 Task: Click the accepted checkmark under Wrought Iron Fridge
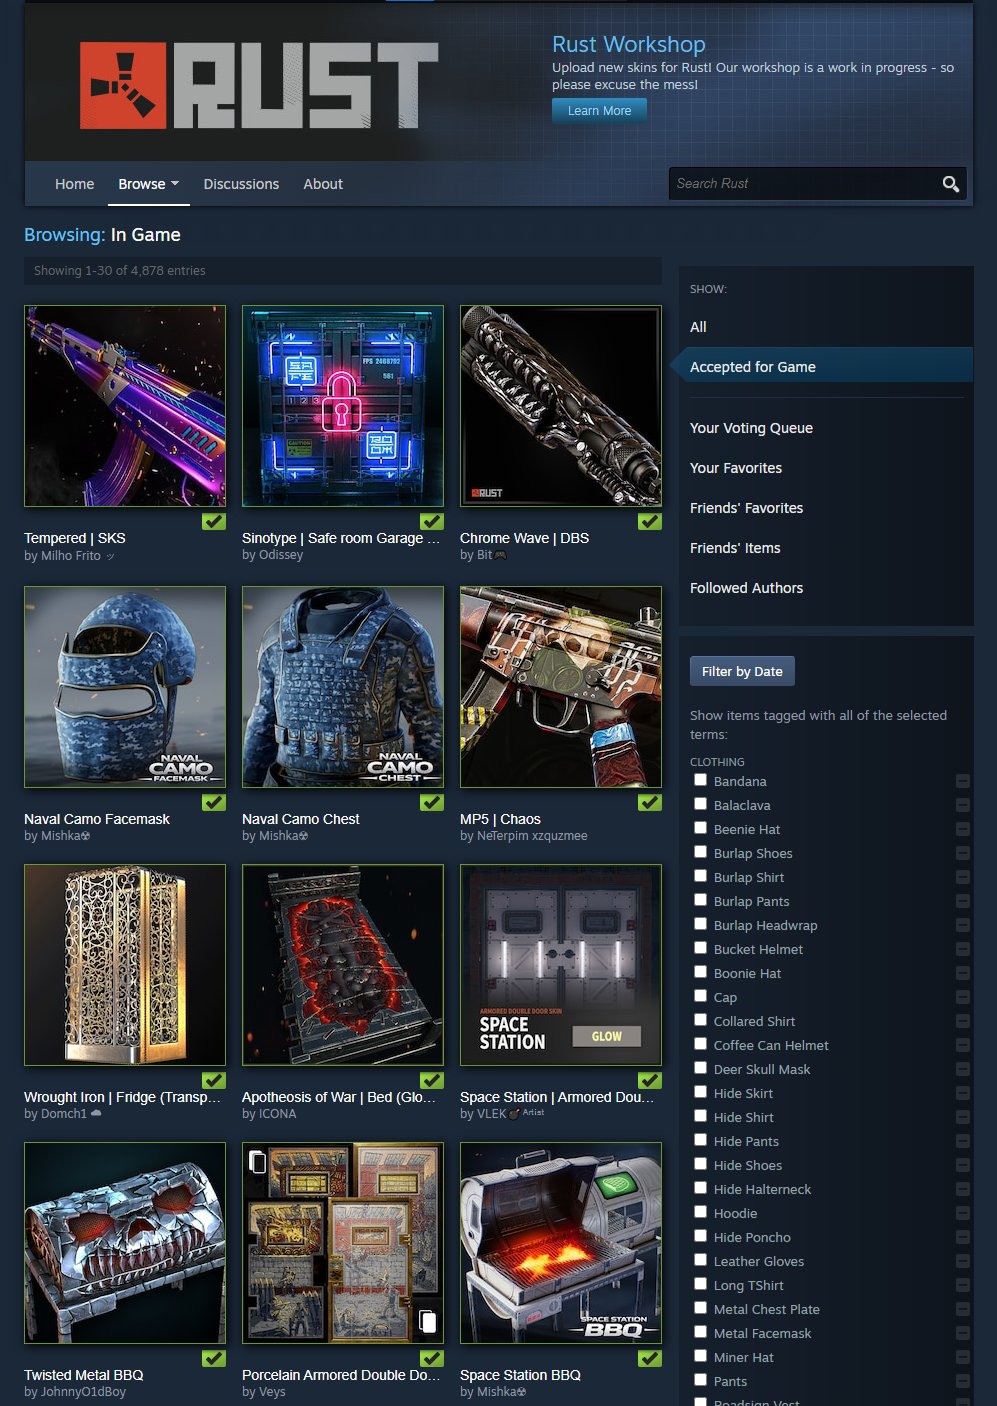tap(214, 1080)
